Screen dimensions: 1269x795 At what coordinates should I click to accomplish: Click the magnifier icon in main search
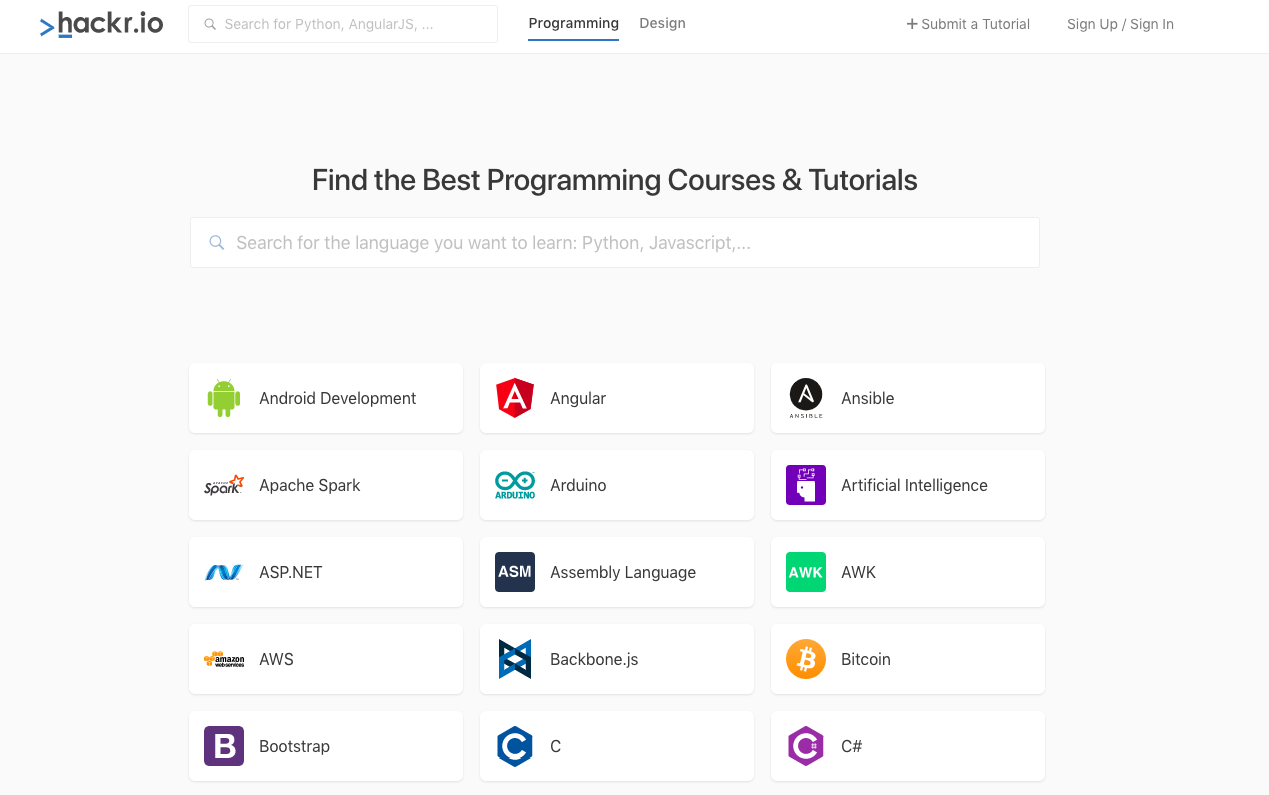pyautogui.click(x=216, y=242)
